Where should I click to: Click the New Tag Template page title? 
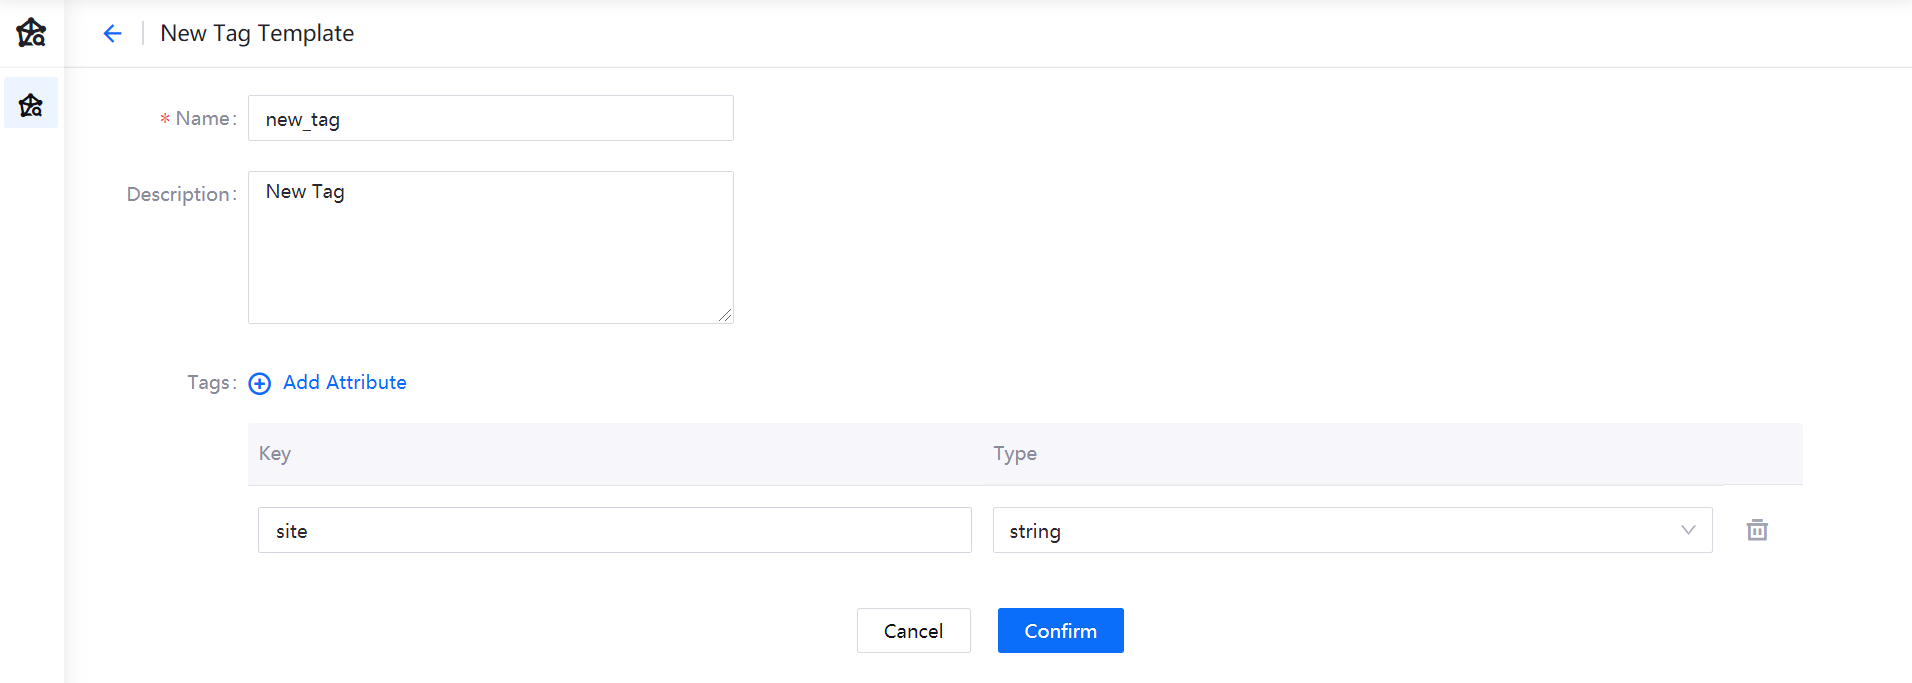[257, 33]
